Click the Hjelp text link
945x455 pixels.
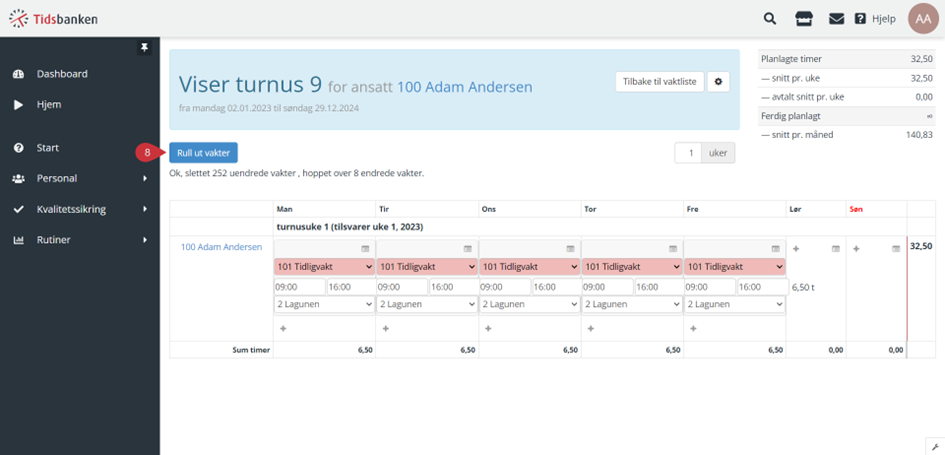point(884,19)
